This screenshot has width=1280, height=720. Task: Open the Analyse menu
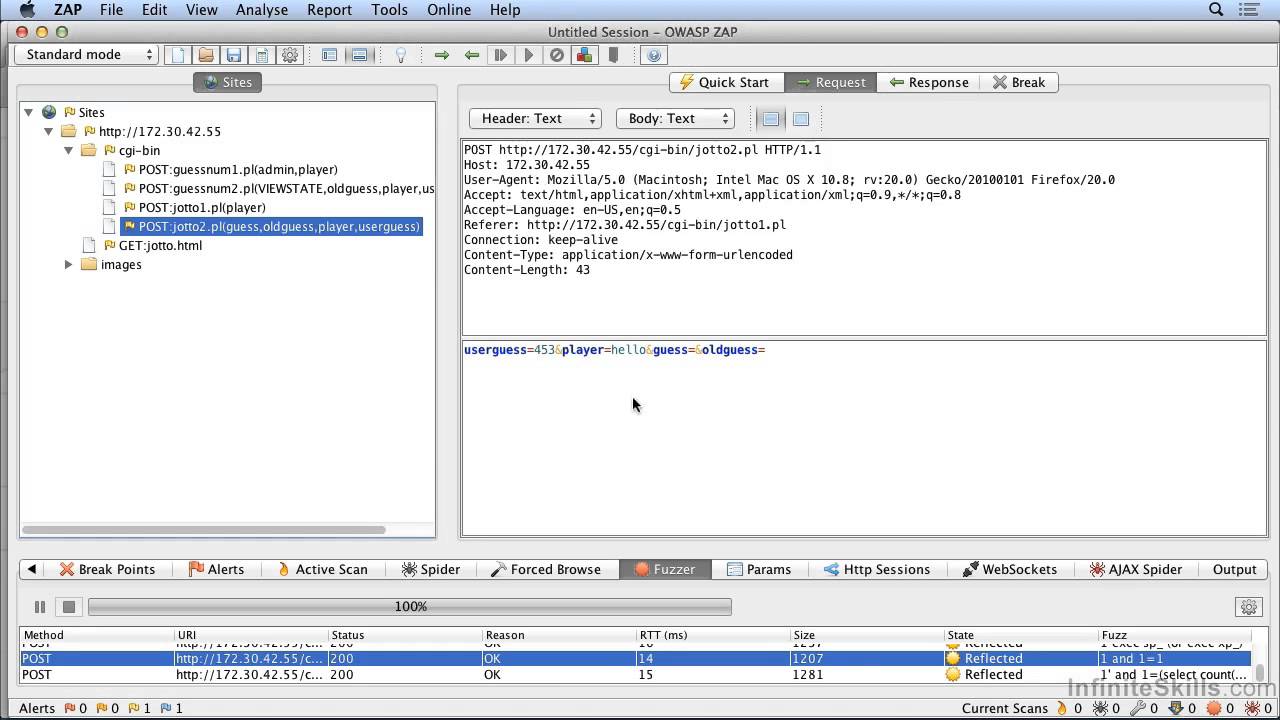[262, 10]
